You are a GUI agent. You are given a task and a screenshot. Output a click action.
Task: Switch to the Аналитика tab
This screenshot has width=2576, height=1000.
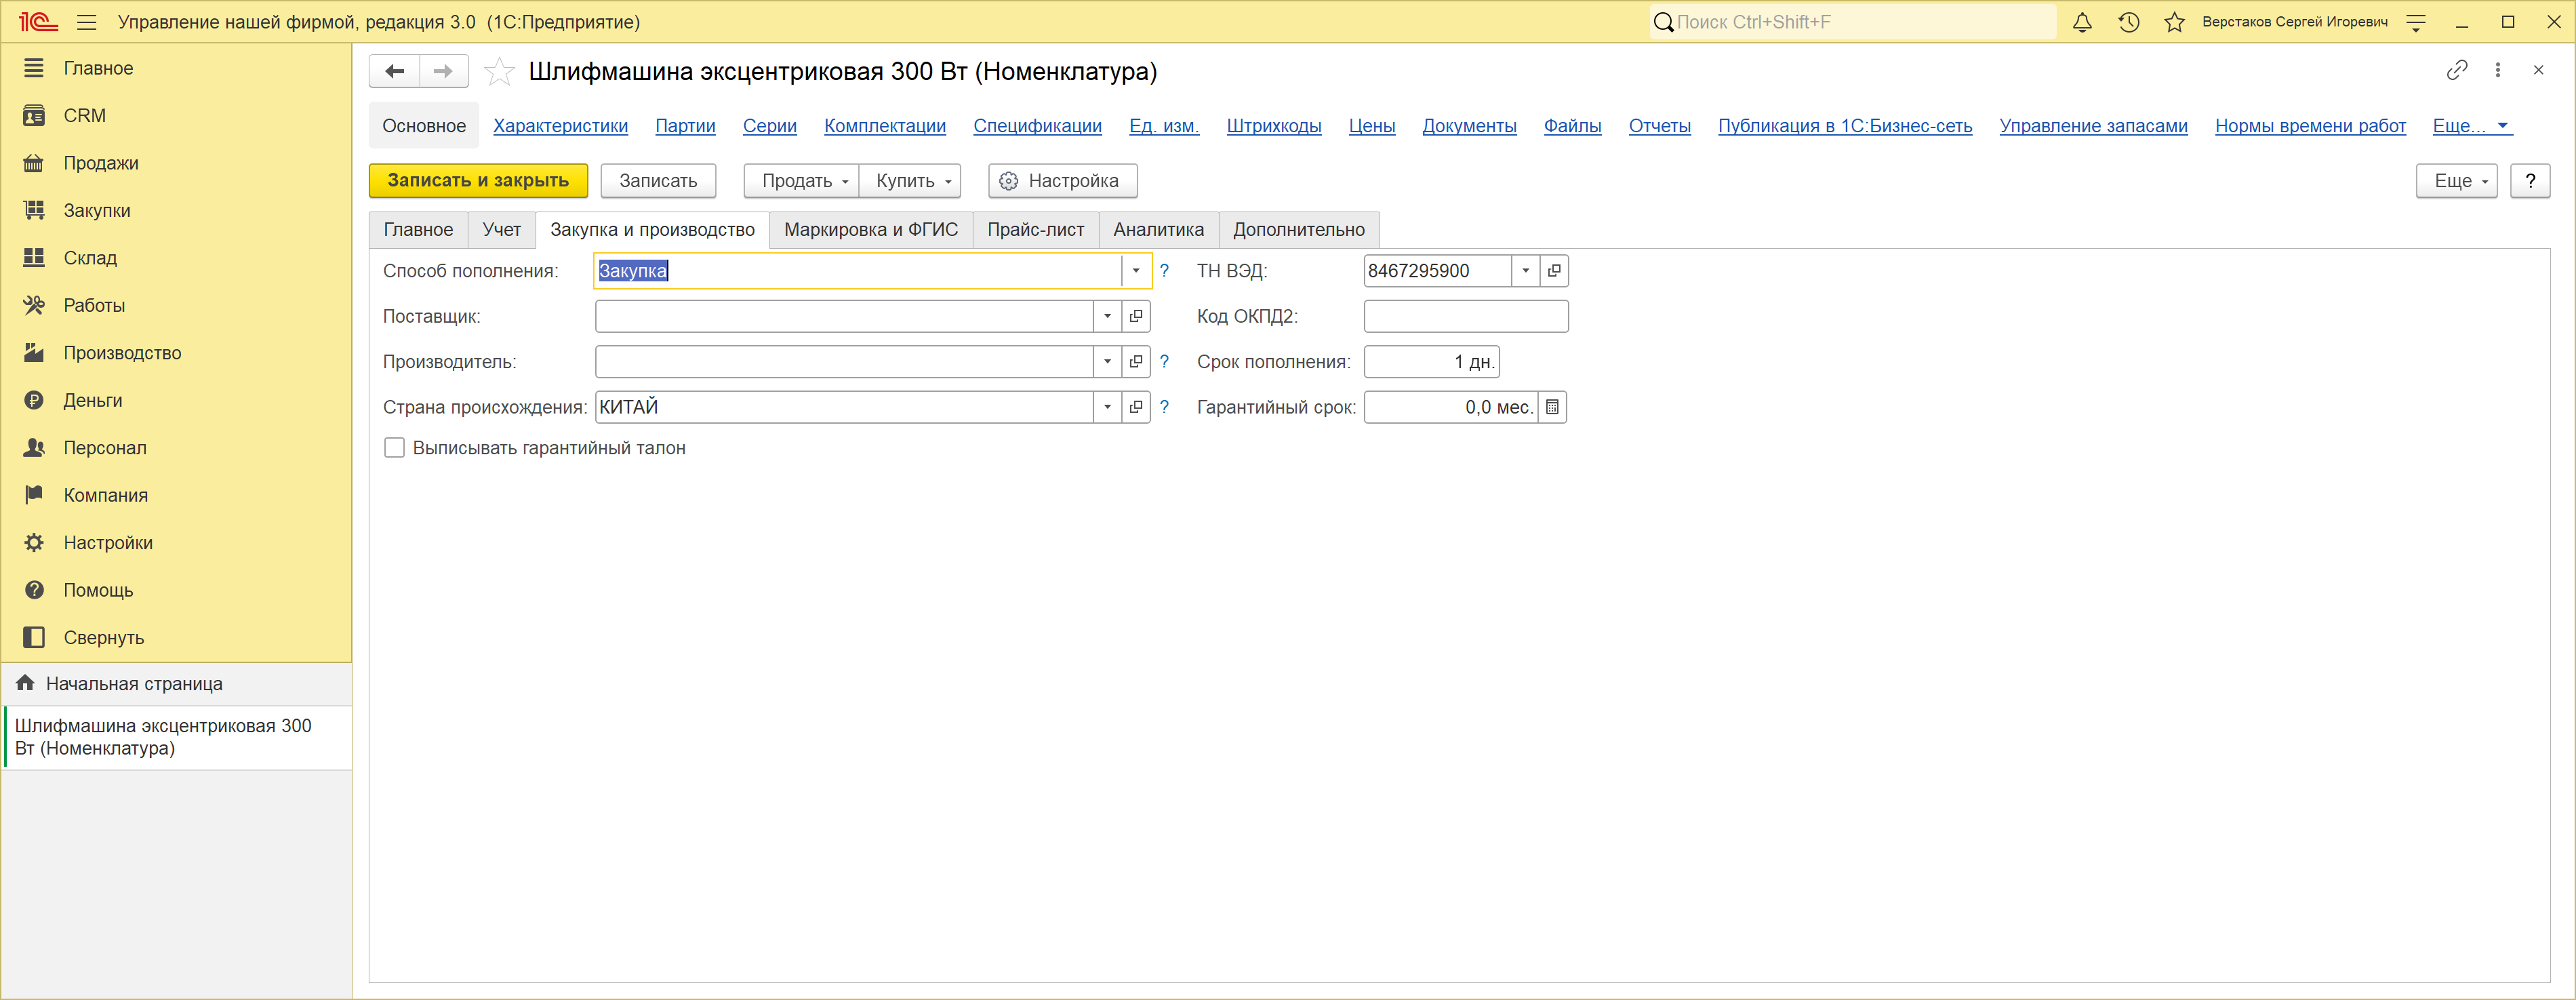(1159, 230)
